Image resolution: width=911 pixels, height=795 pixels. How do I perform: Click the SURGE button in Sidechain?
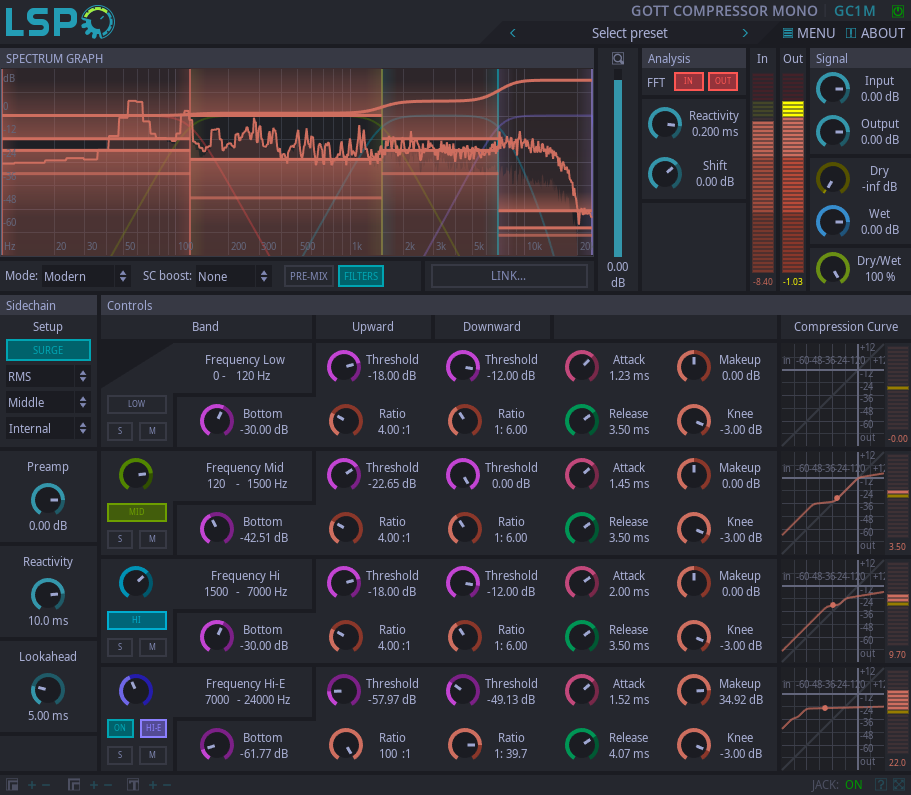click(x=47, y=350)
